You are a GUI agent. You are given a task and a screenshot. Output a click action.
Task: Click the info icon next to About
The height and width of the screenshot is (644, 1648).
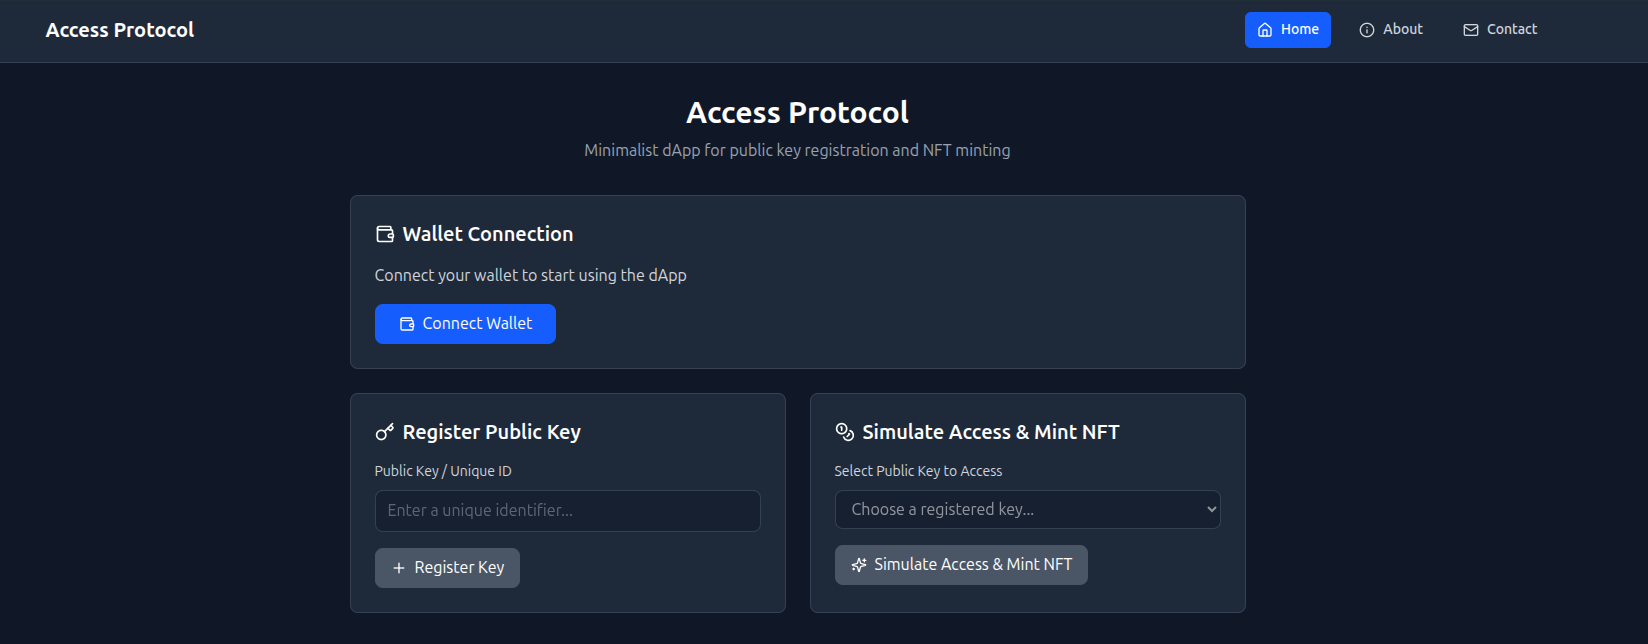(1365, 29)
